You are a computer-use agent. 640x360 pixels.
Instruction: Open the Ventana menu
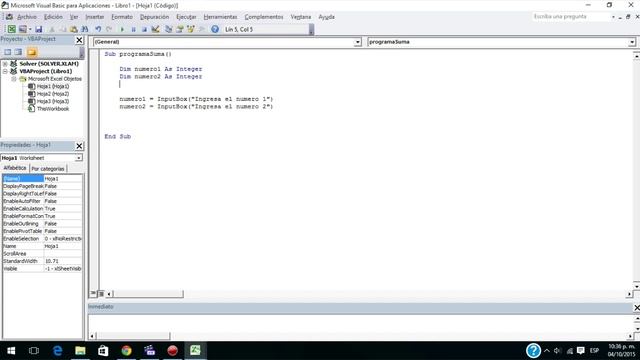pos(301,17)
